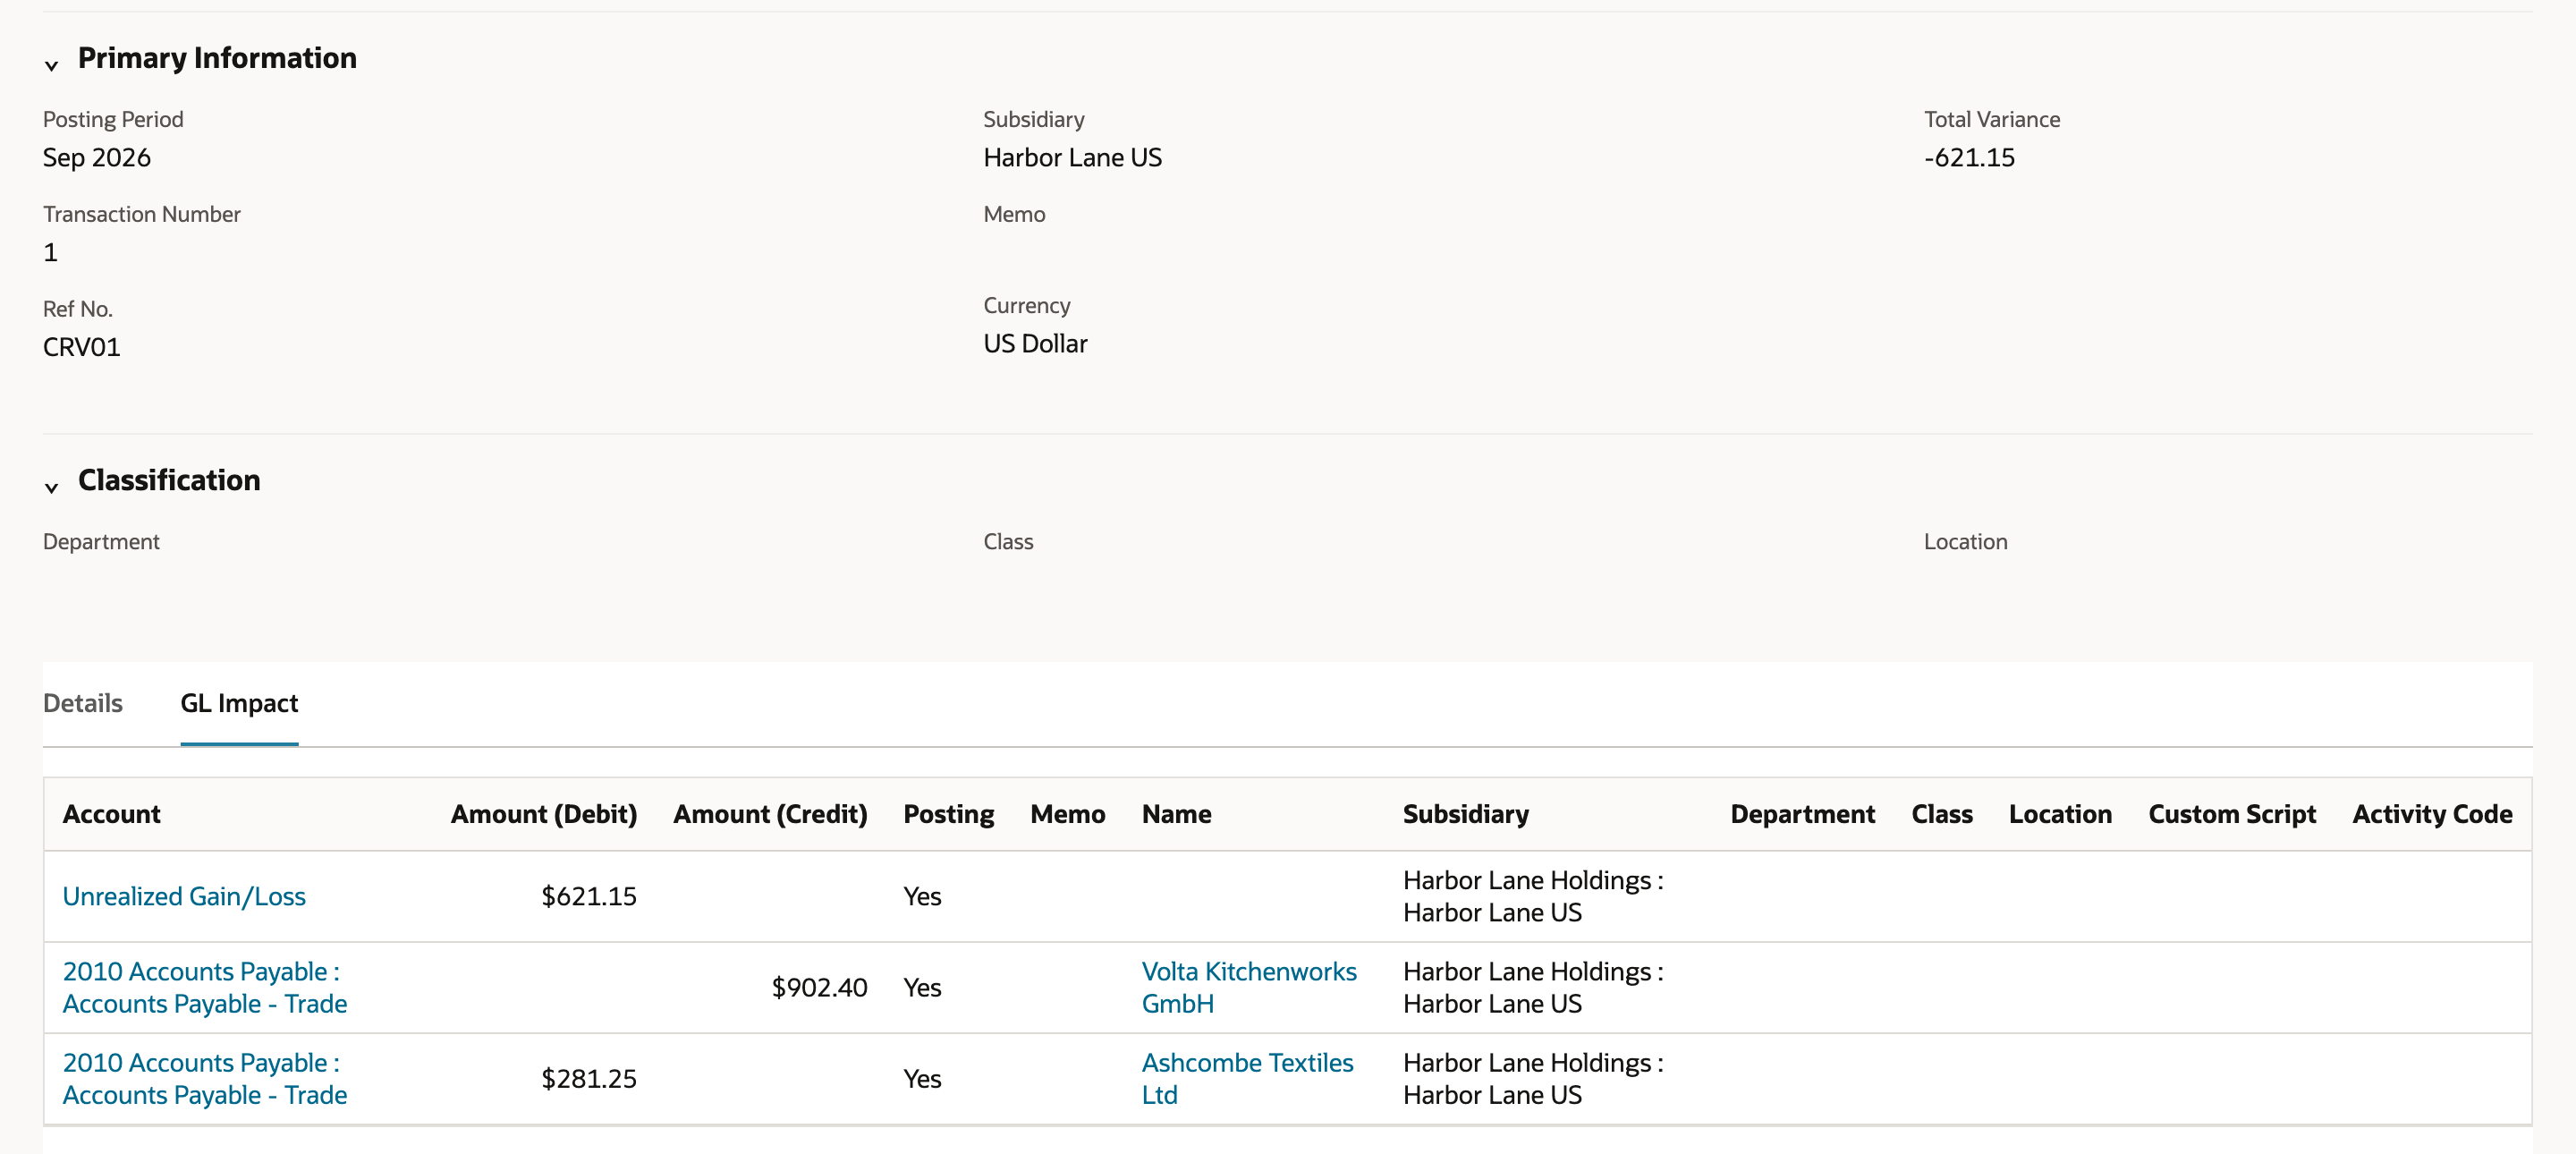This screenshot has height=1154, width=2576.
Task: Click subsidiary cell in Unrealized Gain/Loss row
Action: point(1533,896)
